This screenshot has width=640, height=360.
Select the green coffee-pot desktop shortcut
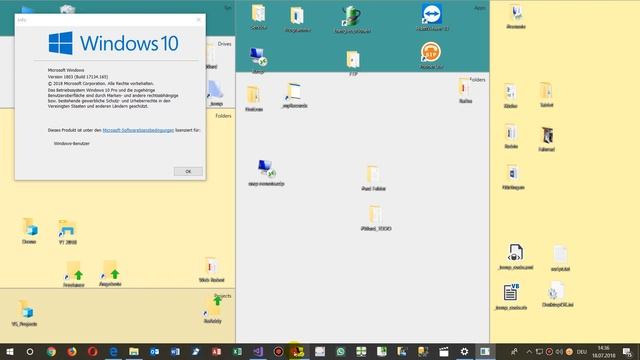point(352,19)
